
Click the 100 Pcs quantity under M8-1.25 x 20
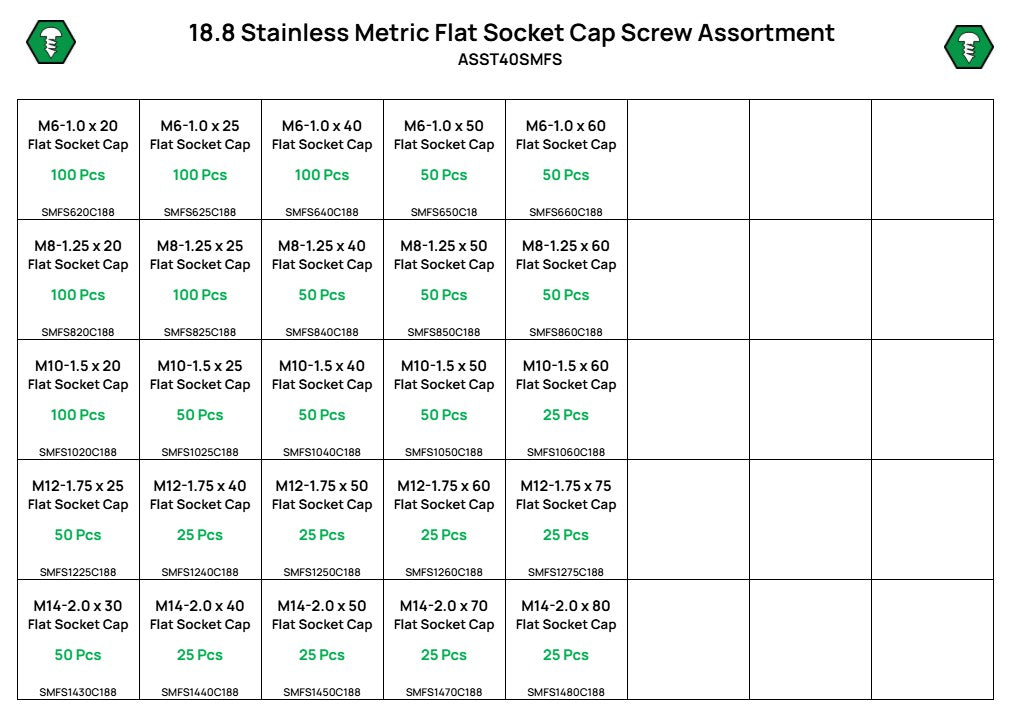78,295
